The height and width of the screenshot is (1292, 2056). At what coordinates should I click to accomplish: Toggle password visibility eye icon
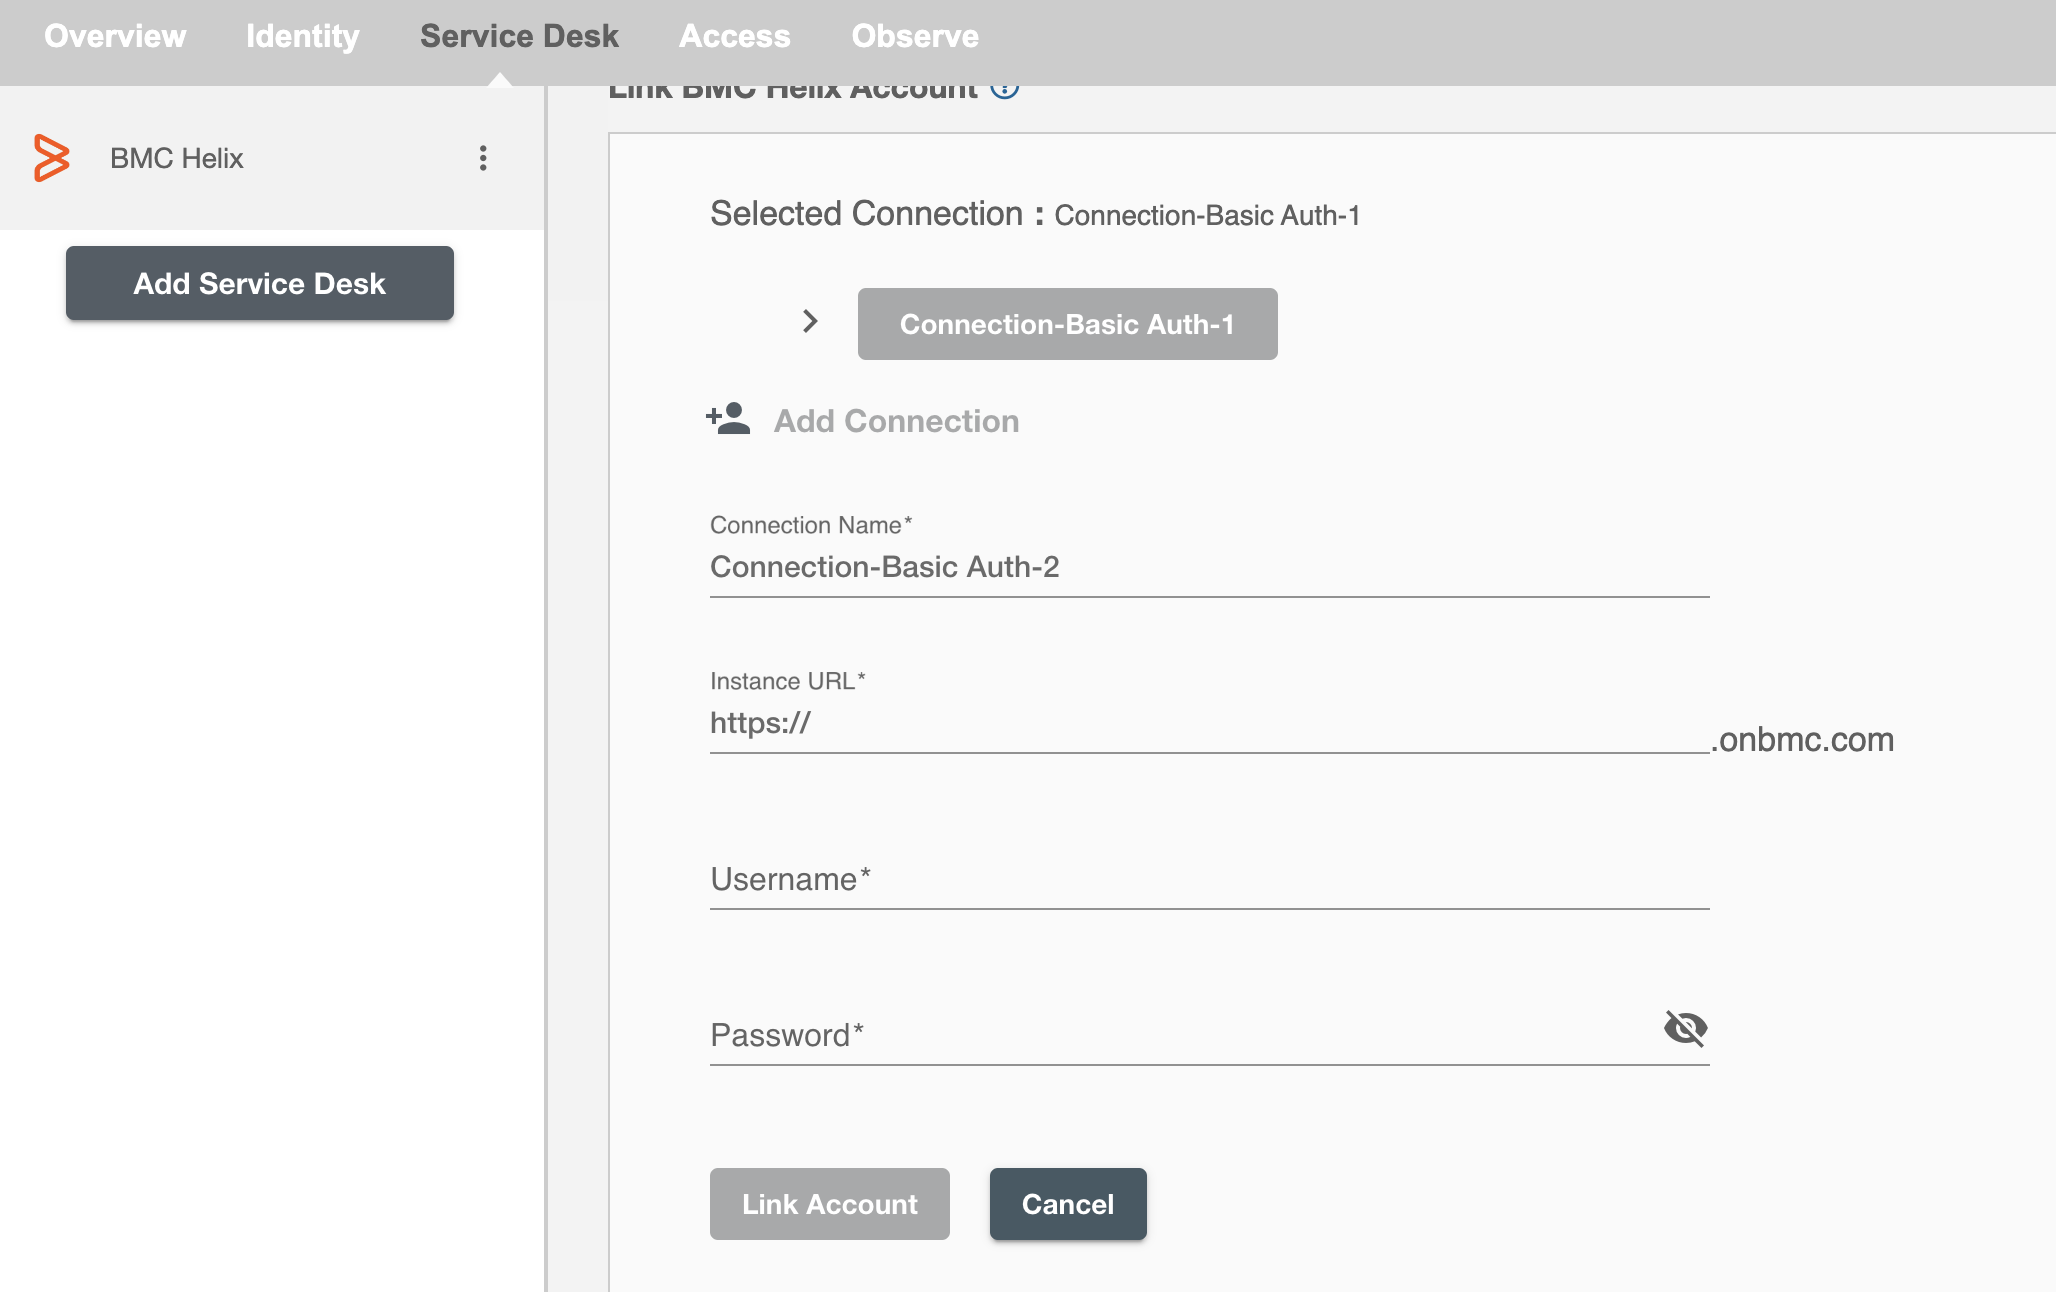(x=1685, y=1028)
